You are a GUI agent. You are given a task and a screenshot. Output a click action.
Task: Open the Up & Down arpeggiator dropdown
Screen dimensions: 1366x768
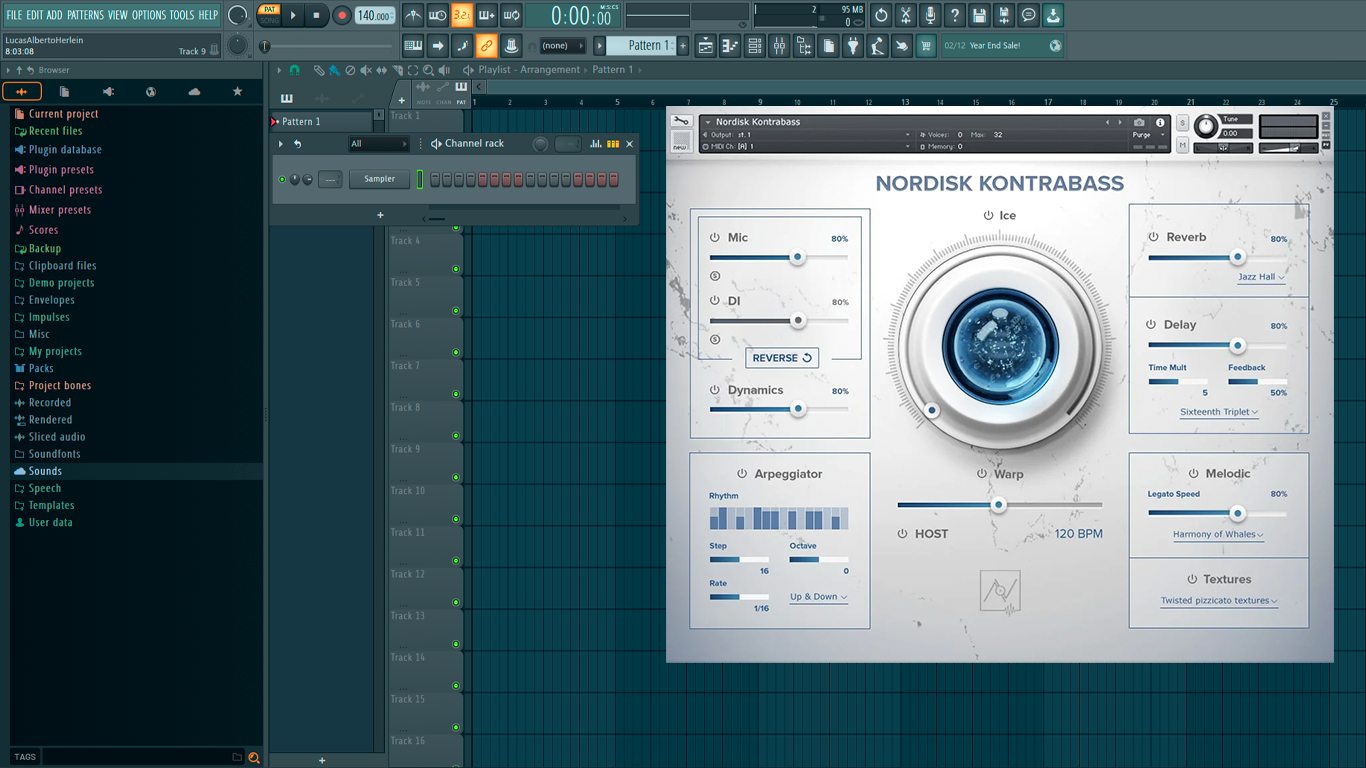pos(819,597)
